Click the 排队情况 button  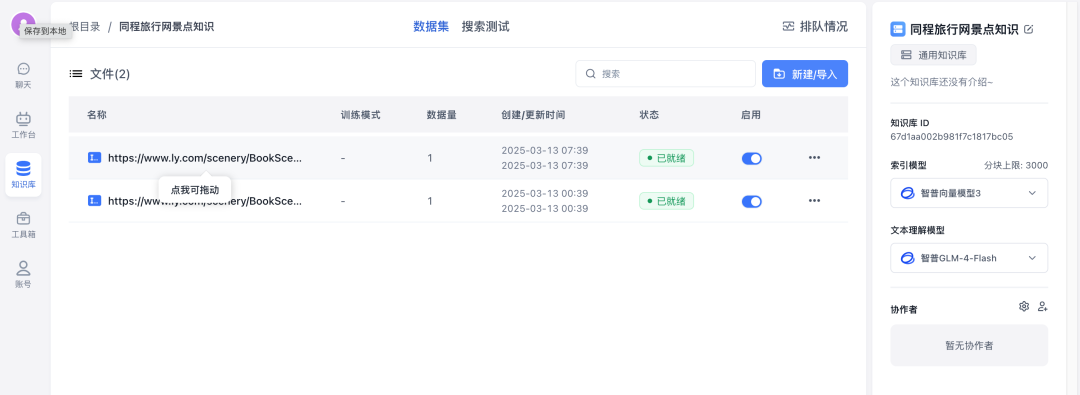coord(816,27)
